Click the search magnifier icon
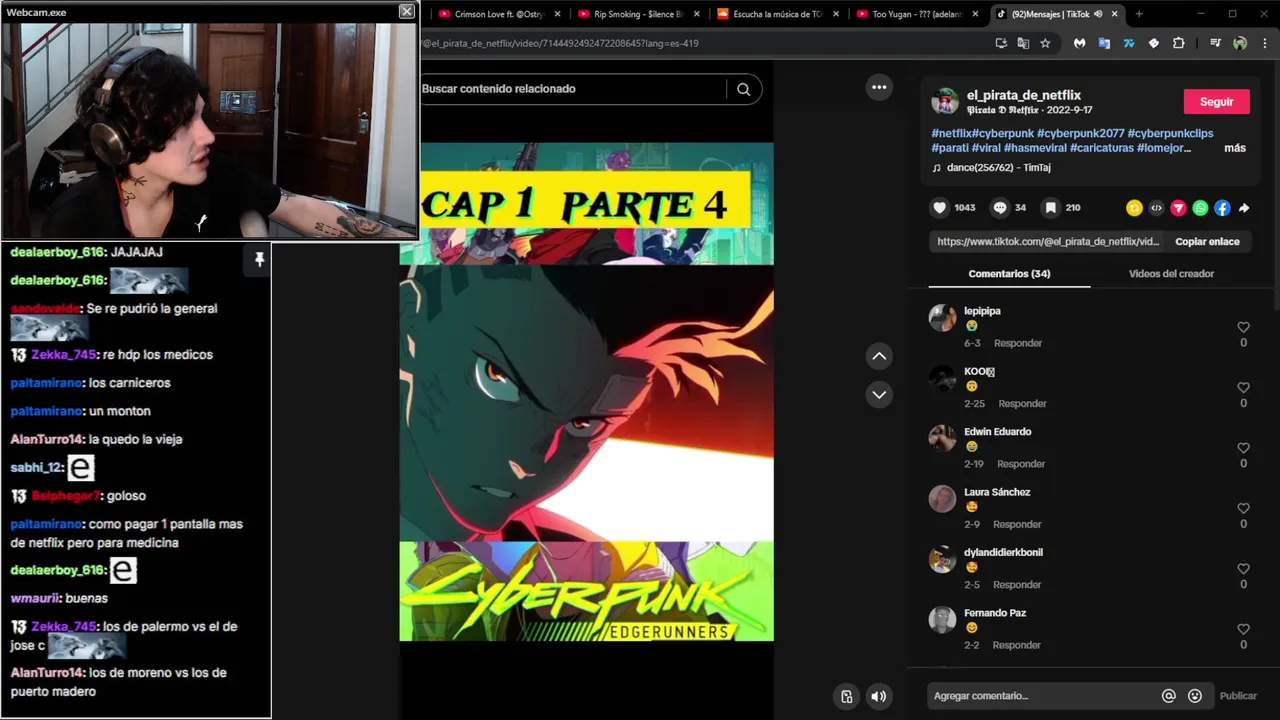Image resolution: width=1280 pixels, height=720 pixels. (743, 89)
